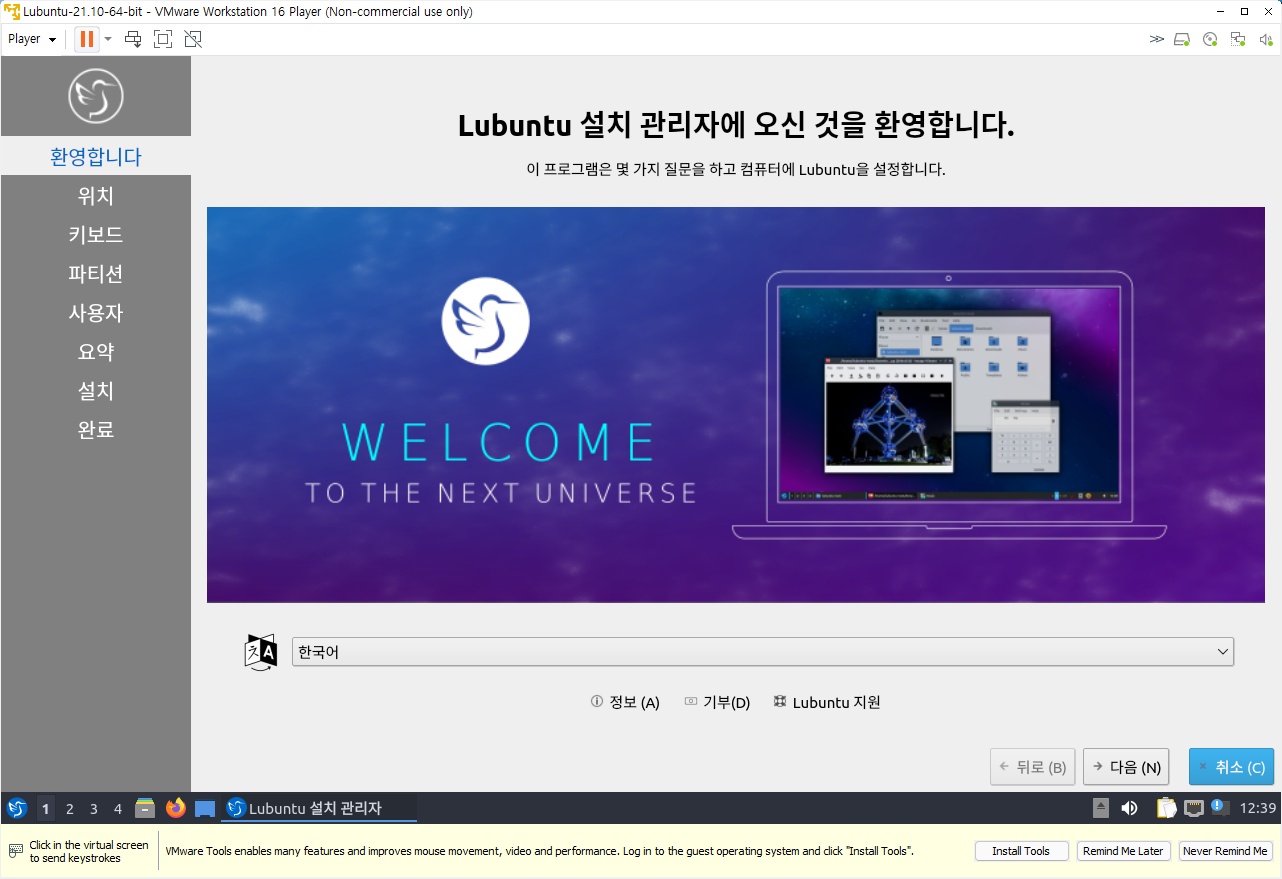The width and height of the screenshot is (1282, 879).
Task: Expand the VMware device toolbar chevron
Action: 1157,39
